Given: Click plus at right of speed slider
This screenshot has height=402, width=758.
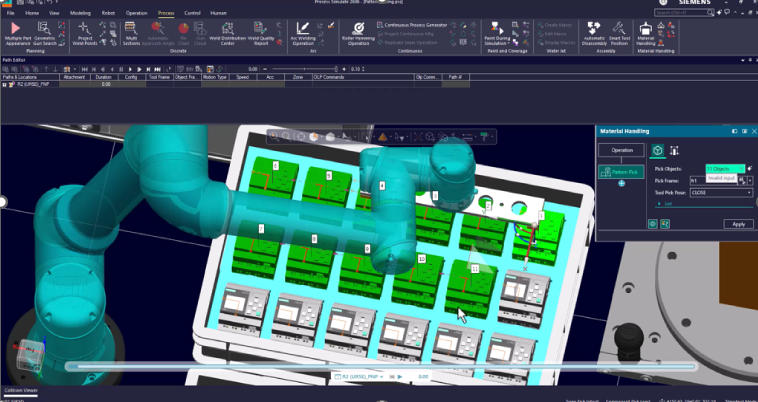Looking at the screenshot, I should pos(344,69).
